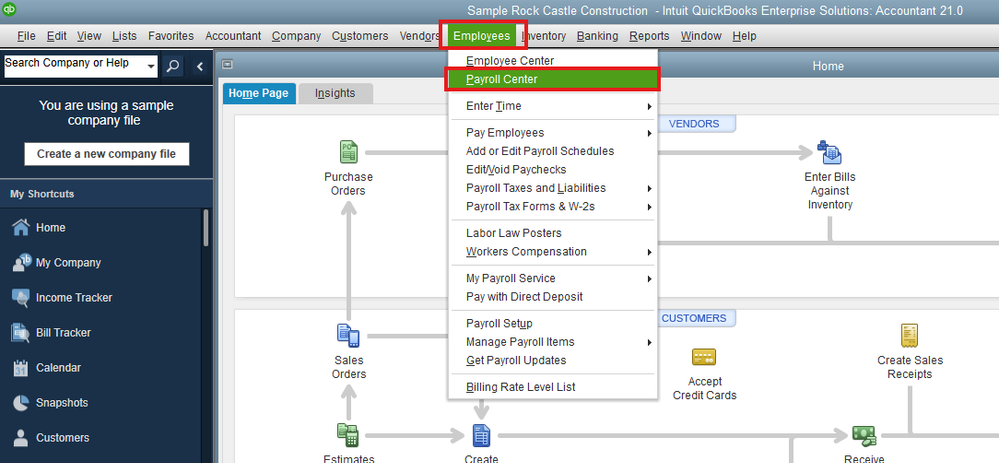Open the Receive Payments icon

pyautogui.click(x=865, y=436)
